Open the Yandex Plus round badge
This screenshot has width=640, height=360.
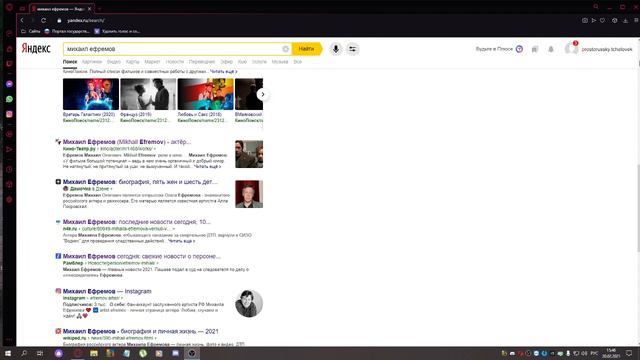pos(519,49)
